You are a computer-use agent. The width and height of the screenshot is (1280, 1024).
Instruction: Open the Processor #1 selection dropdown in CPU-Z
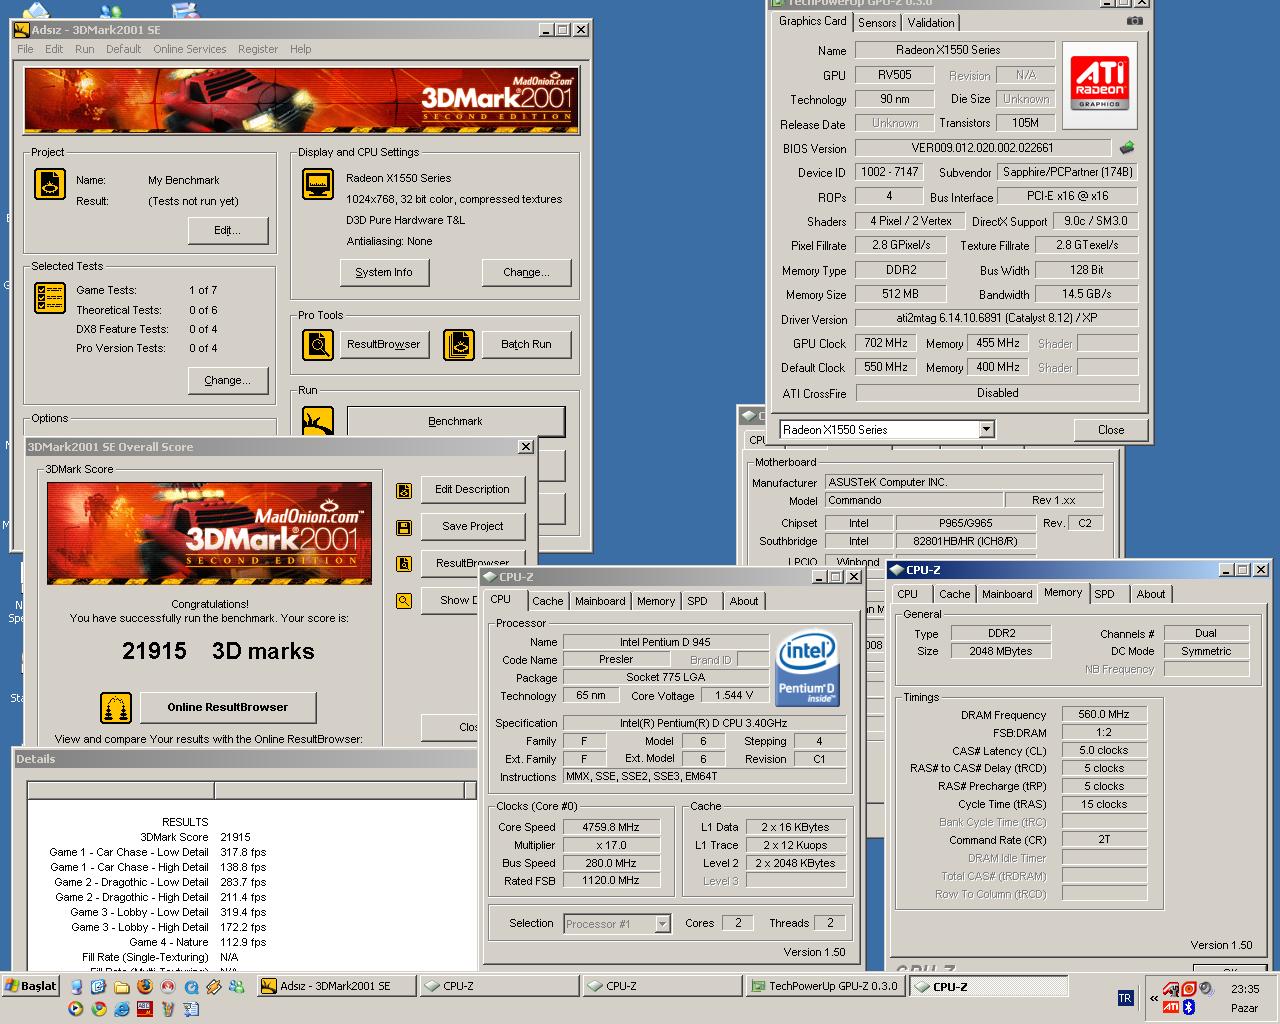point(662,924)
